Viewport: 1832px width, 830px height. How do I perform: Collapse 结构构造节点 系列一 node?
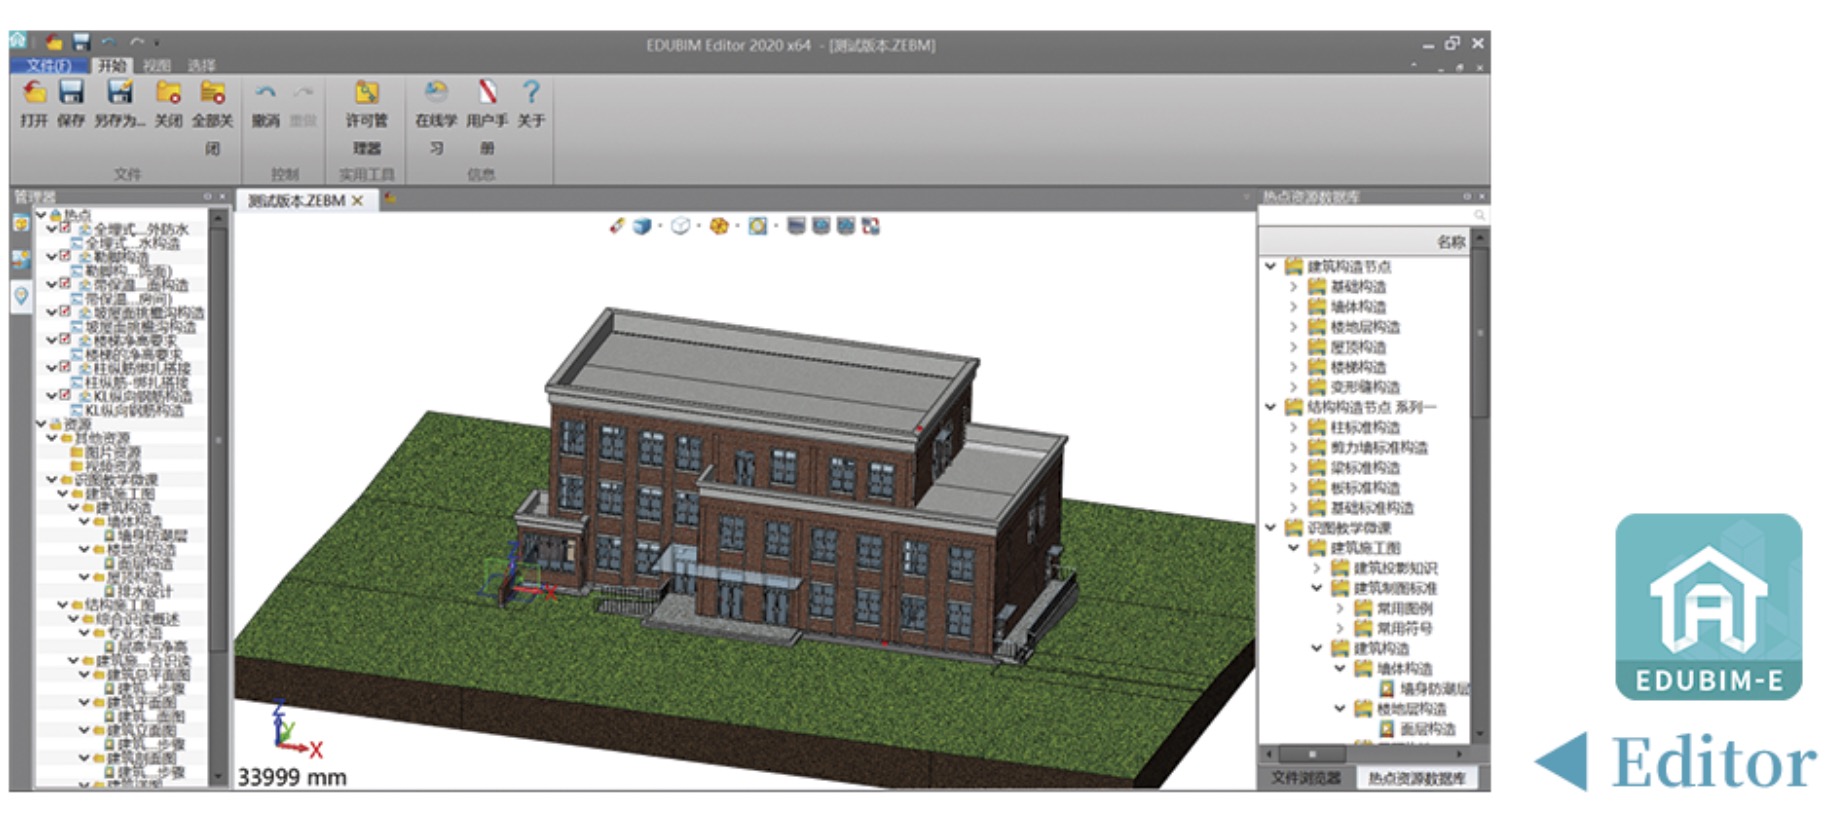tap(1270, 407)
